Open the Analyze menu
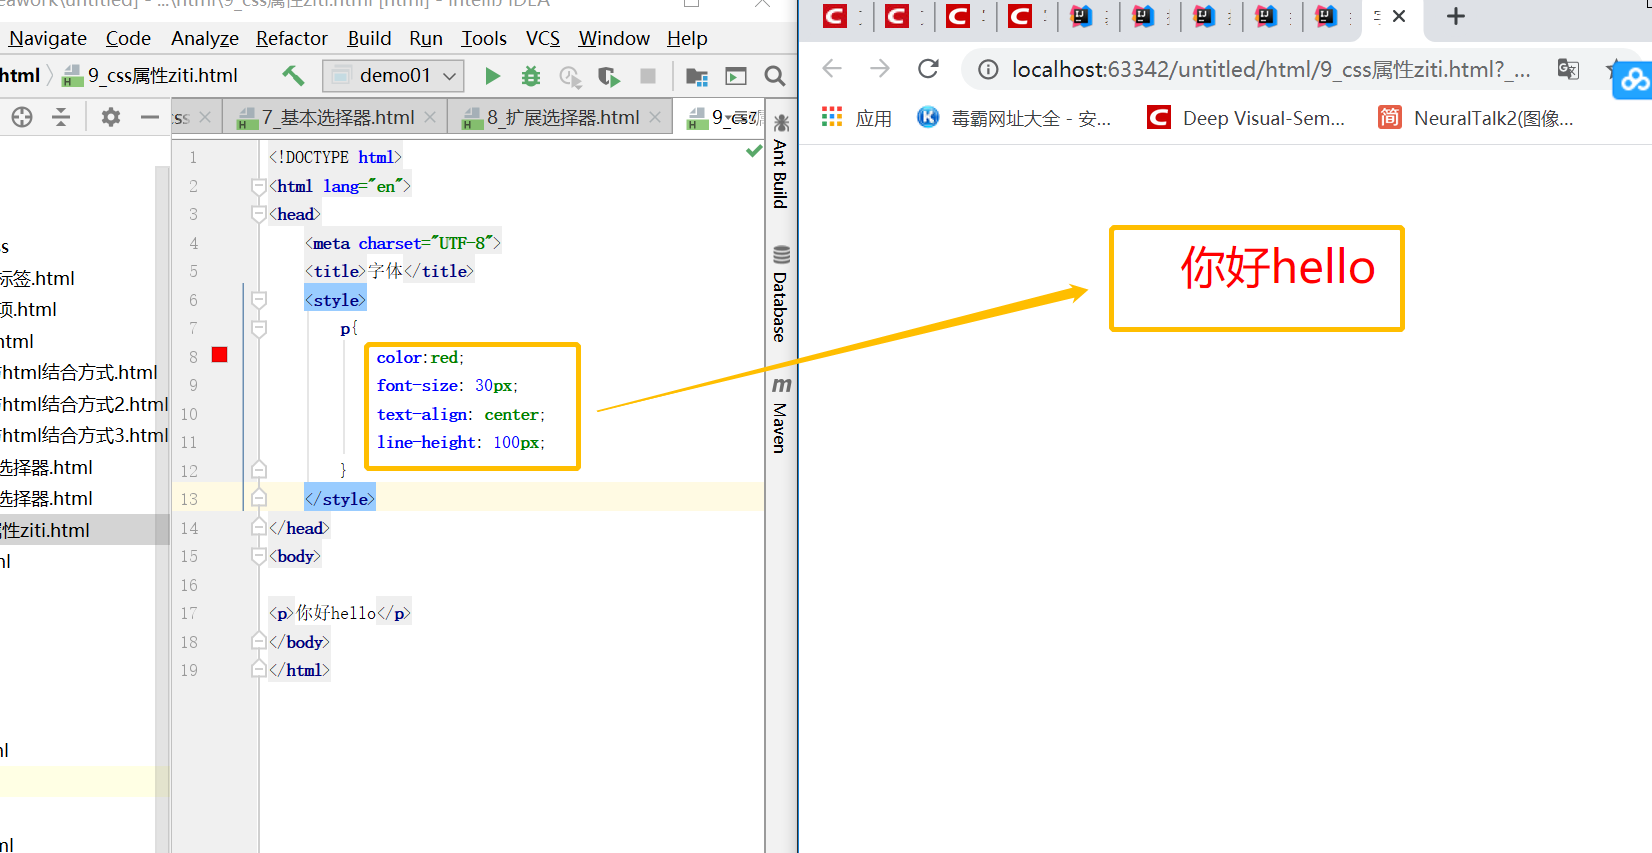Viewport: 1652px width, 853px height. [x=205, y=38]
